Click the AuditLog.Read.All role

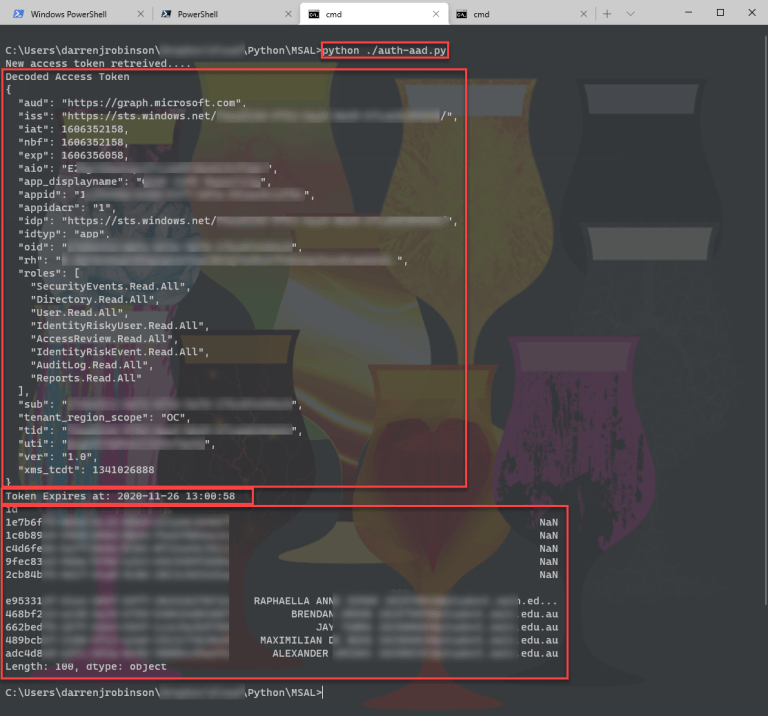pyautogui.click(x=92, y=365)
